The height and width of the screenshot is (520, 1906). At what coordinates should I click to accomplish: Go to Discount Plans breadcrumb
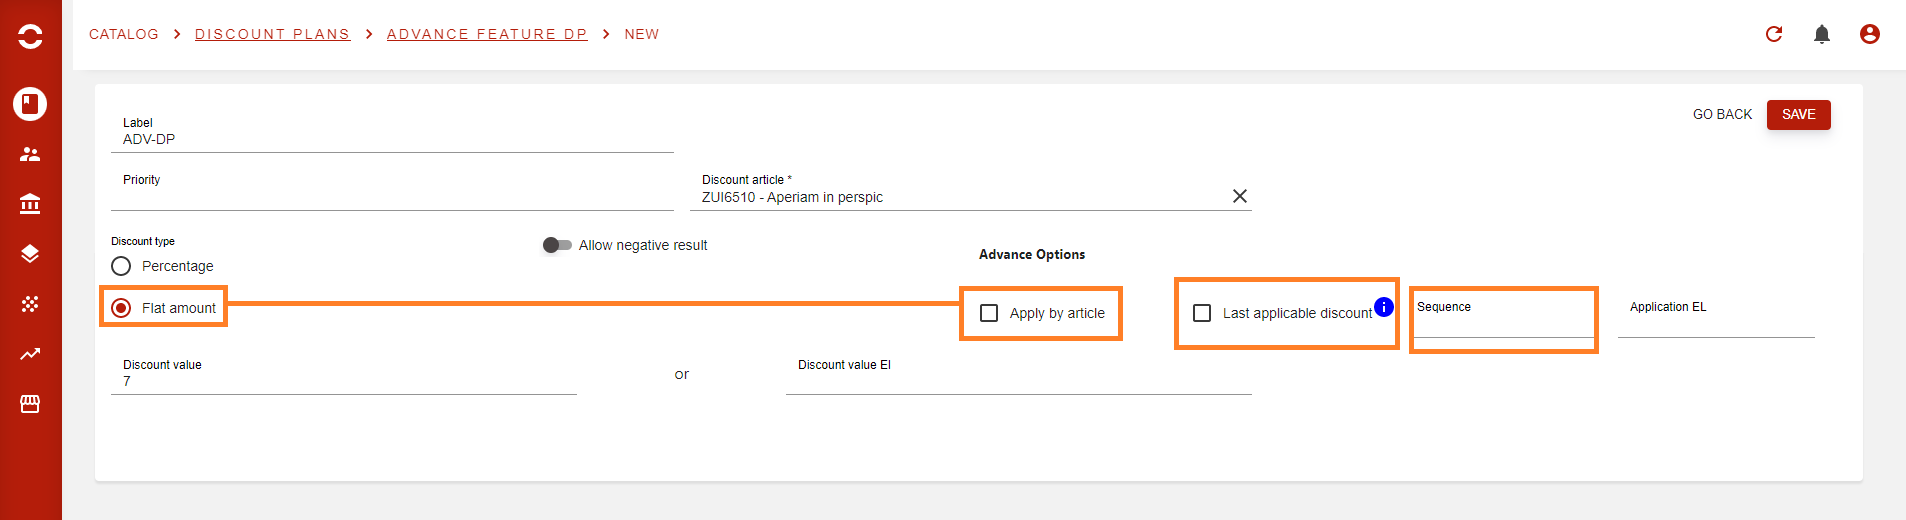(272, 34)
